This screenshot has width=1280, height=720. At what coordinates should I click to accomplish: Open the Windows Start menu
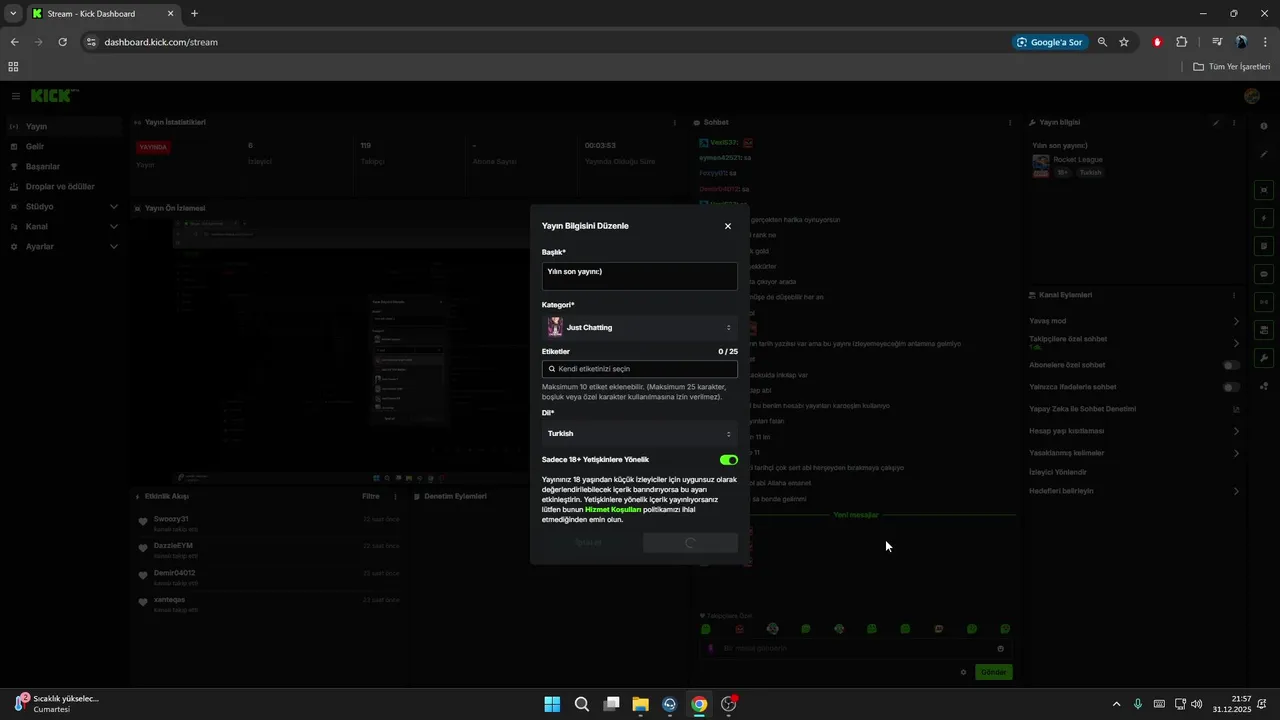pyautogui.click(x=552, y=704)
